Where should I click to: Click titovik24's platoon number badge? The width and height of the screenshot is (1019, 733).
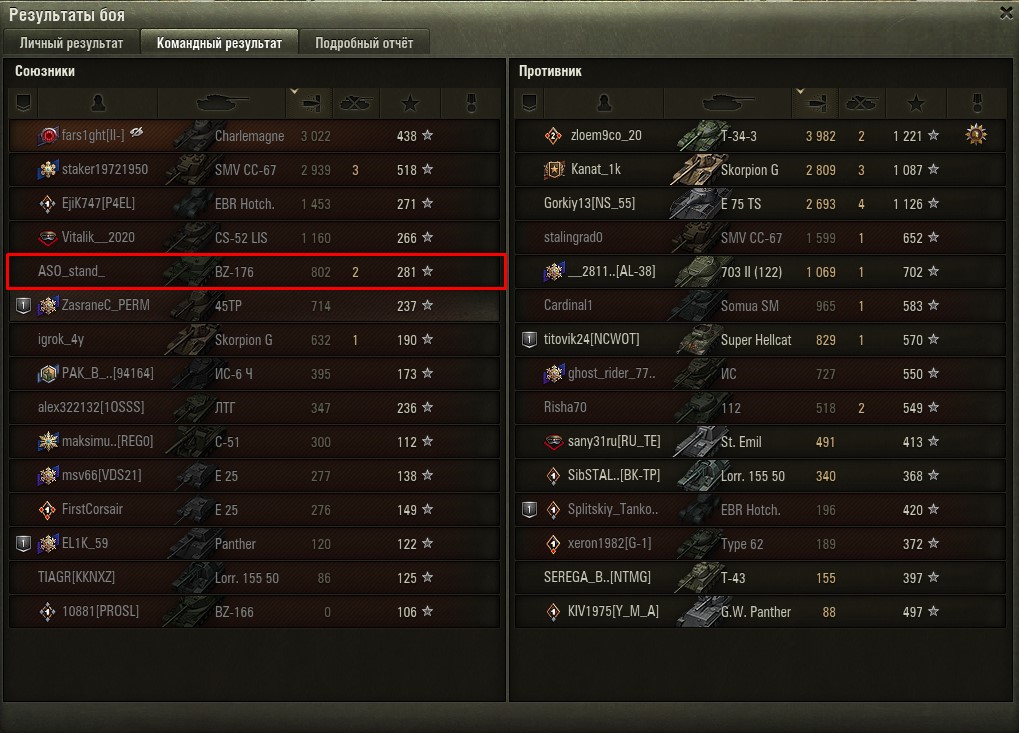click(x=529, y=339)
